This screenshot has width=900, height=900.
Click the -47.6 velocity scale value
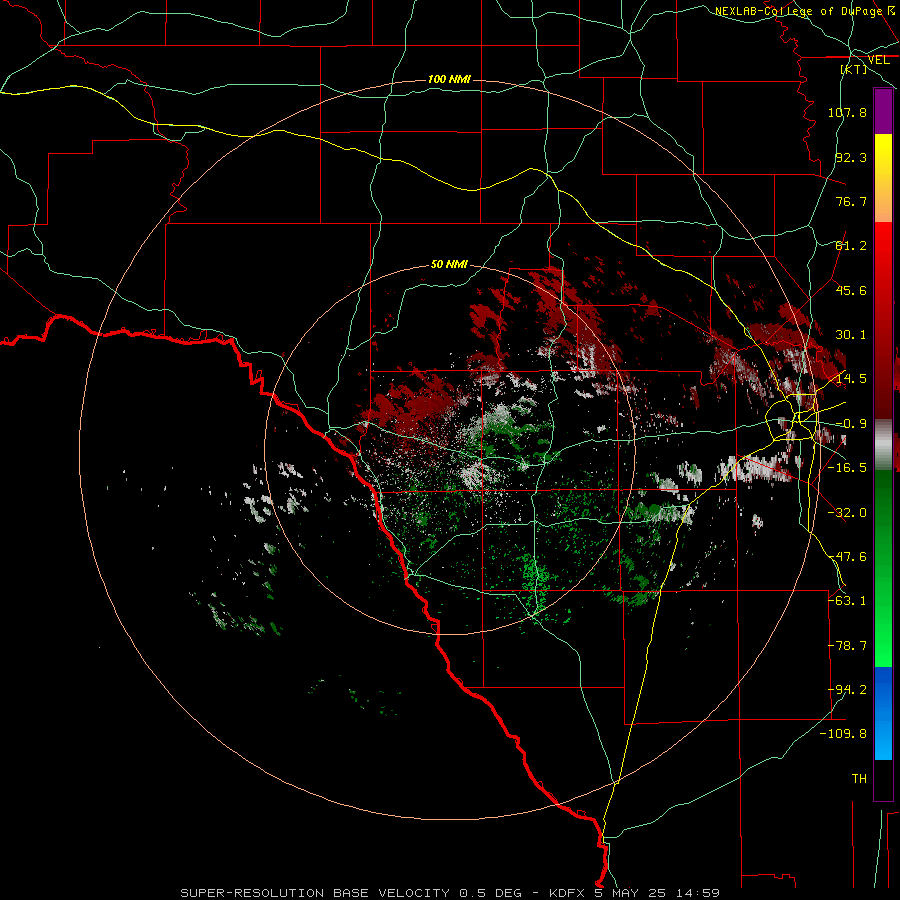847,557
